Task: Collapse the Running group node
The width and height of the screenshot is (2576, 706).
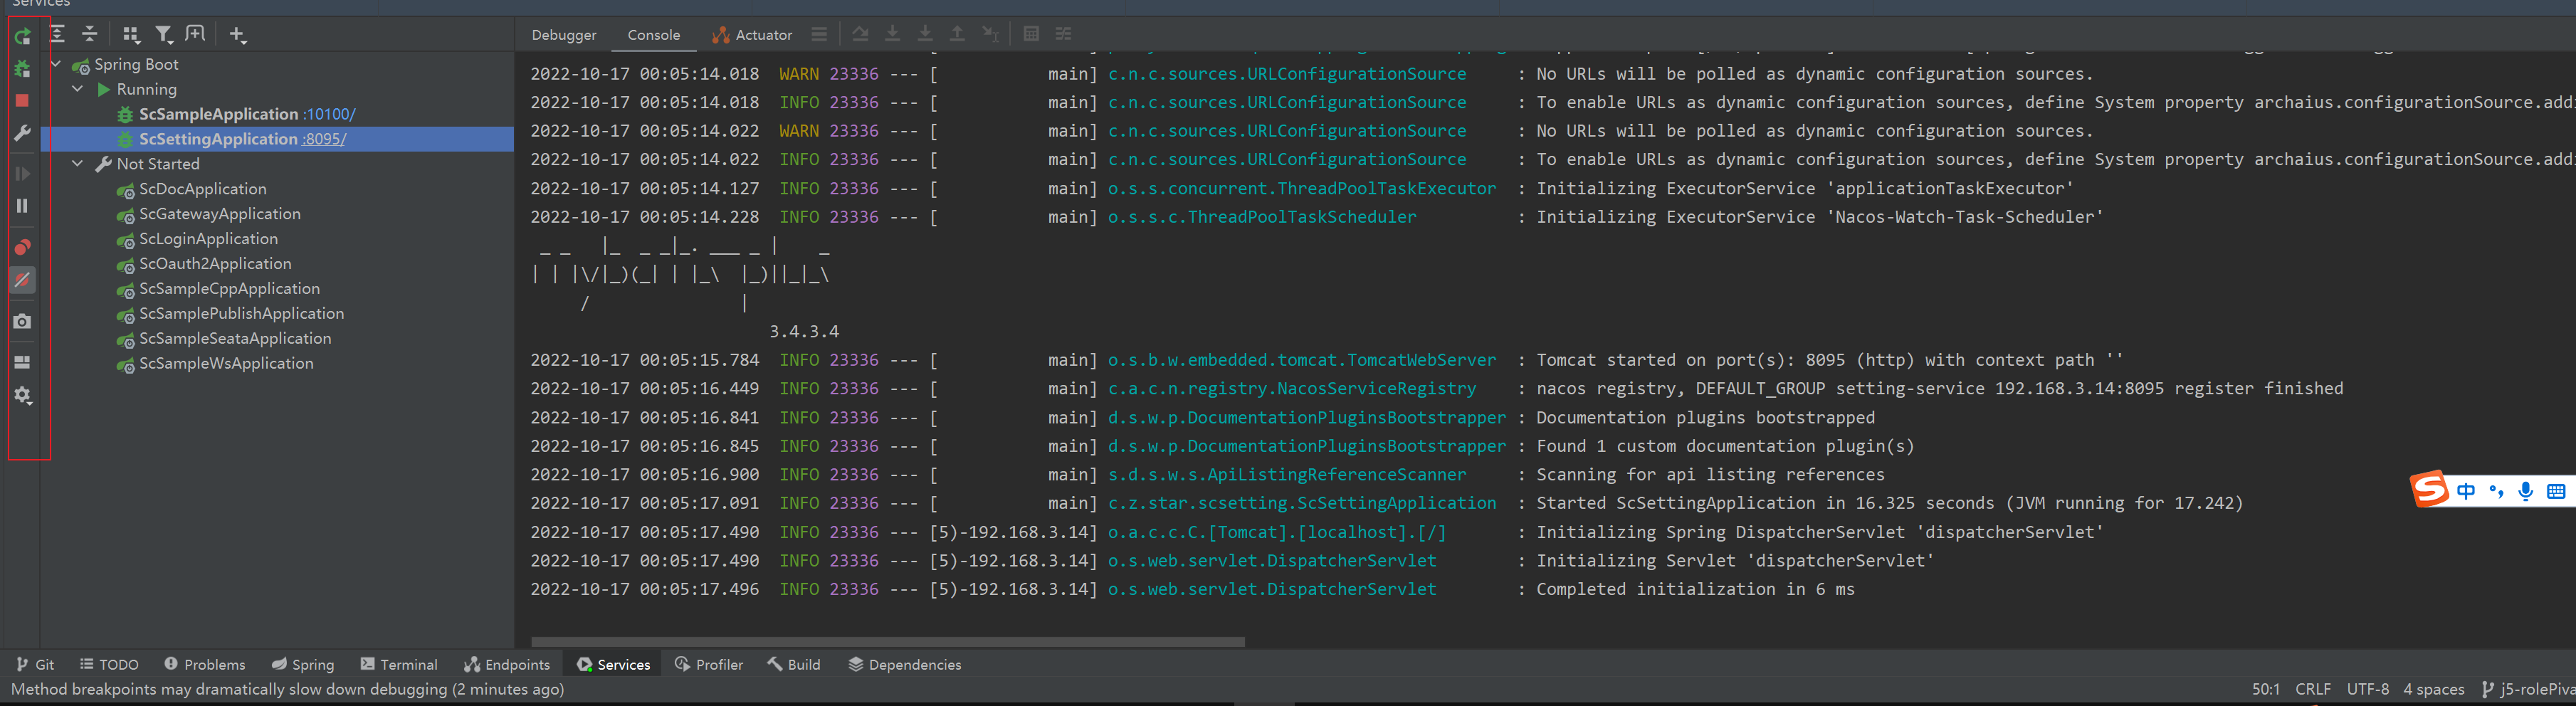Action: coord(78,89)
